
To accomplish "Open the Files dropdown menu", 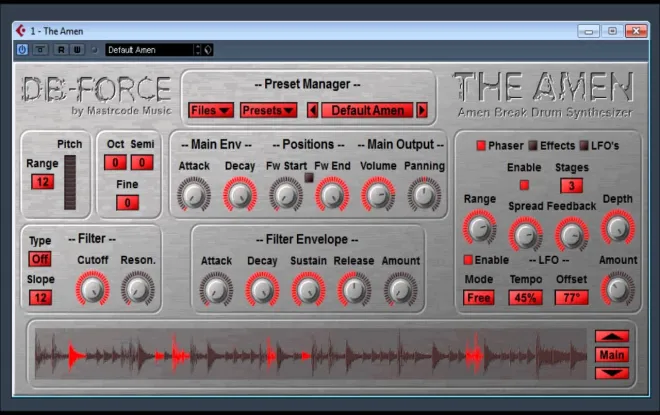I will pyautogui.click(x=211, y=110).
